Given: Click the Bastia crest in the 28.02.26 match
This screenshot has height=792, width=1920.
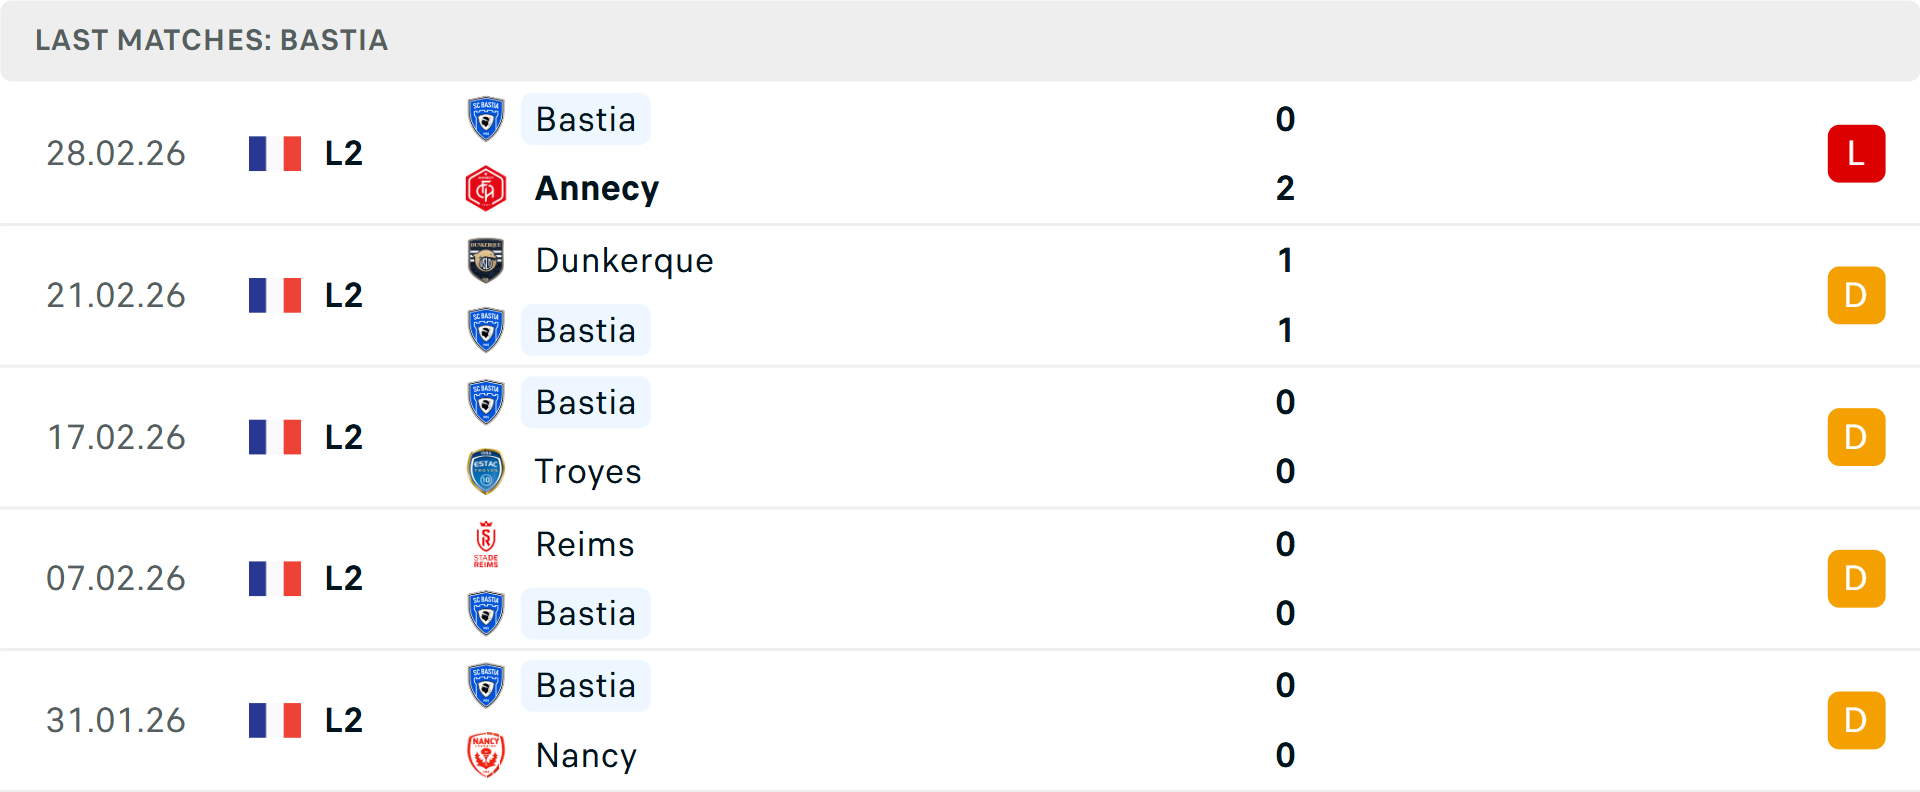Looking at the screenshot, I should pyautogui.click(x=486, y=119).
